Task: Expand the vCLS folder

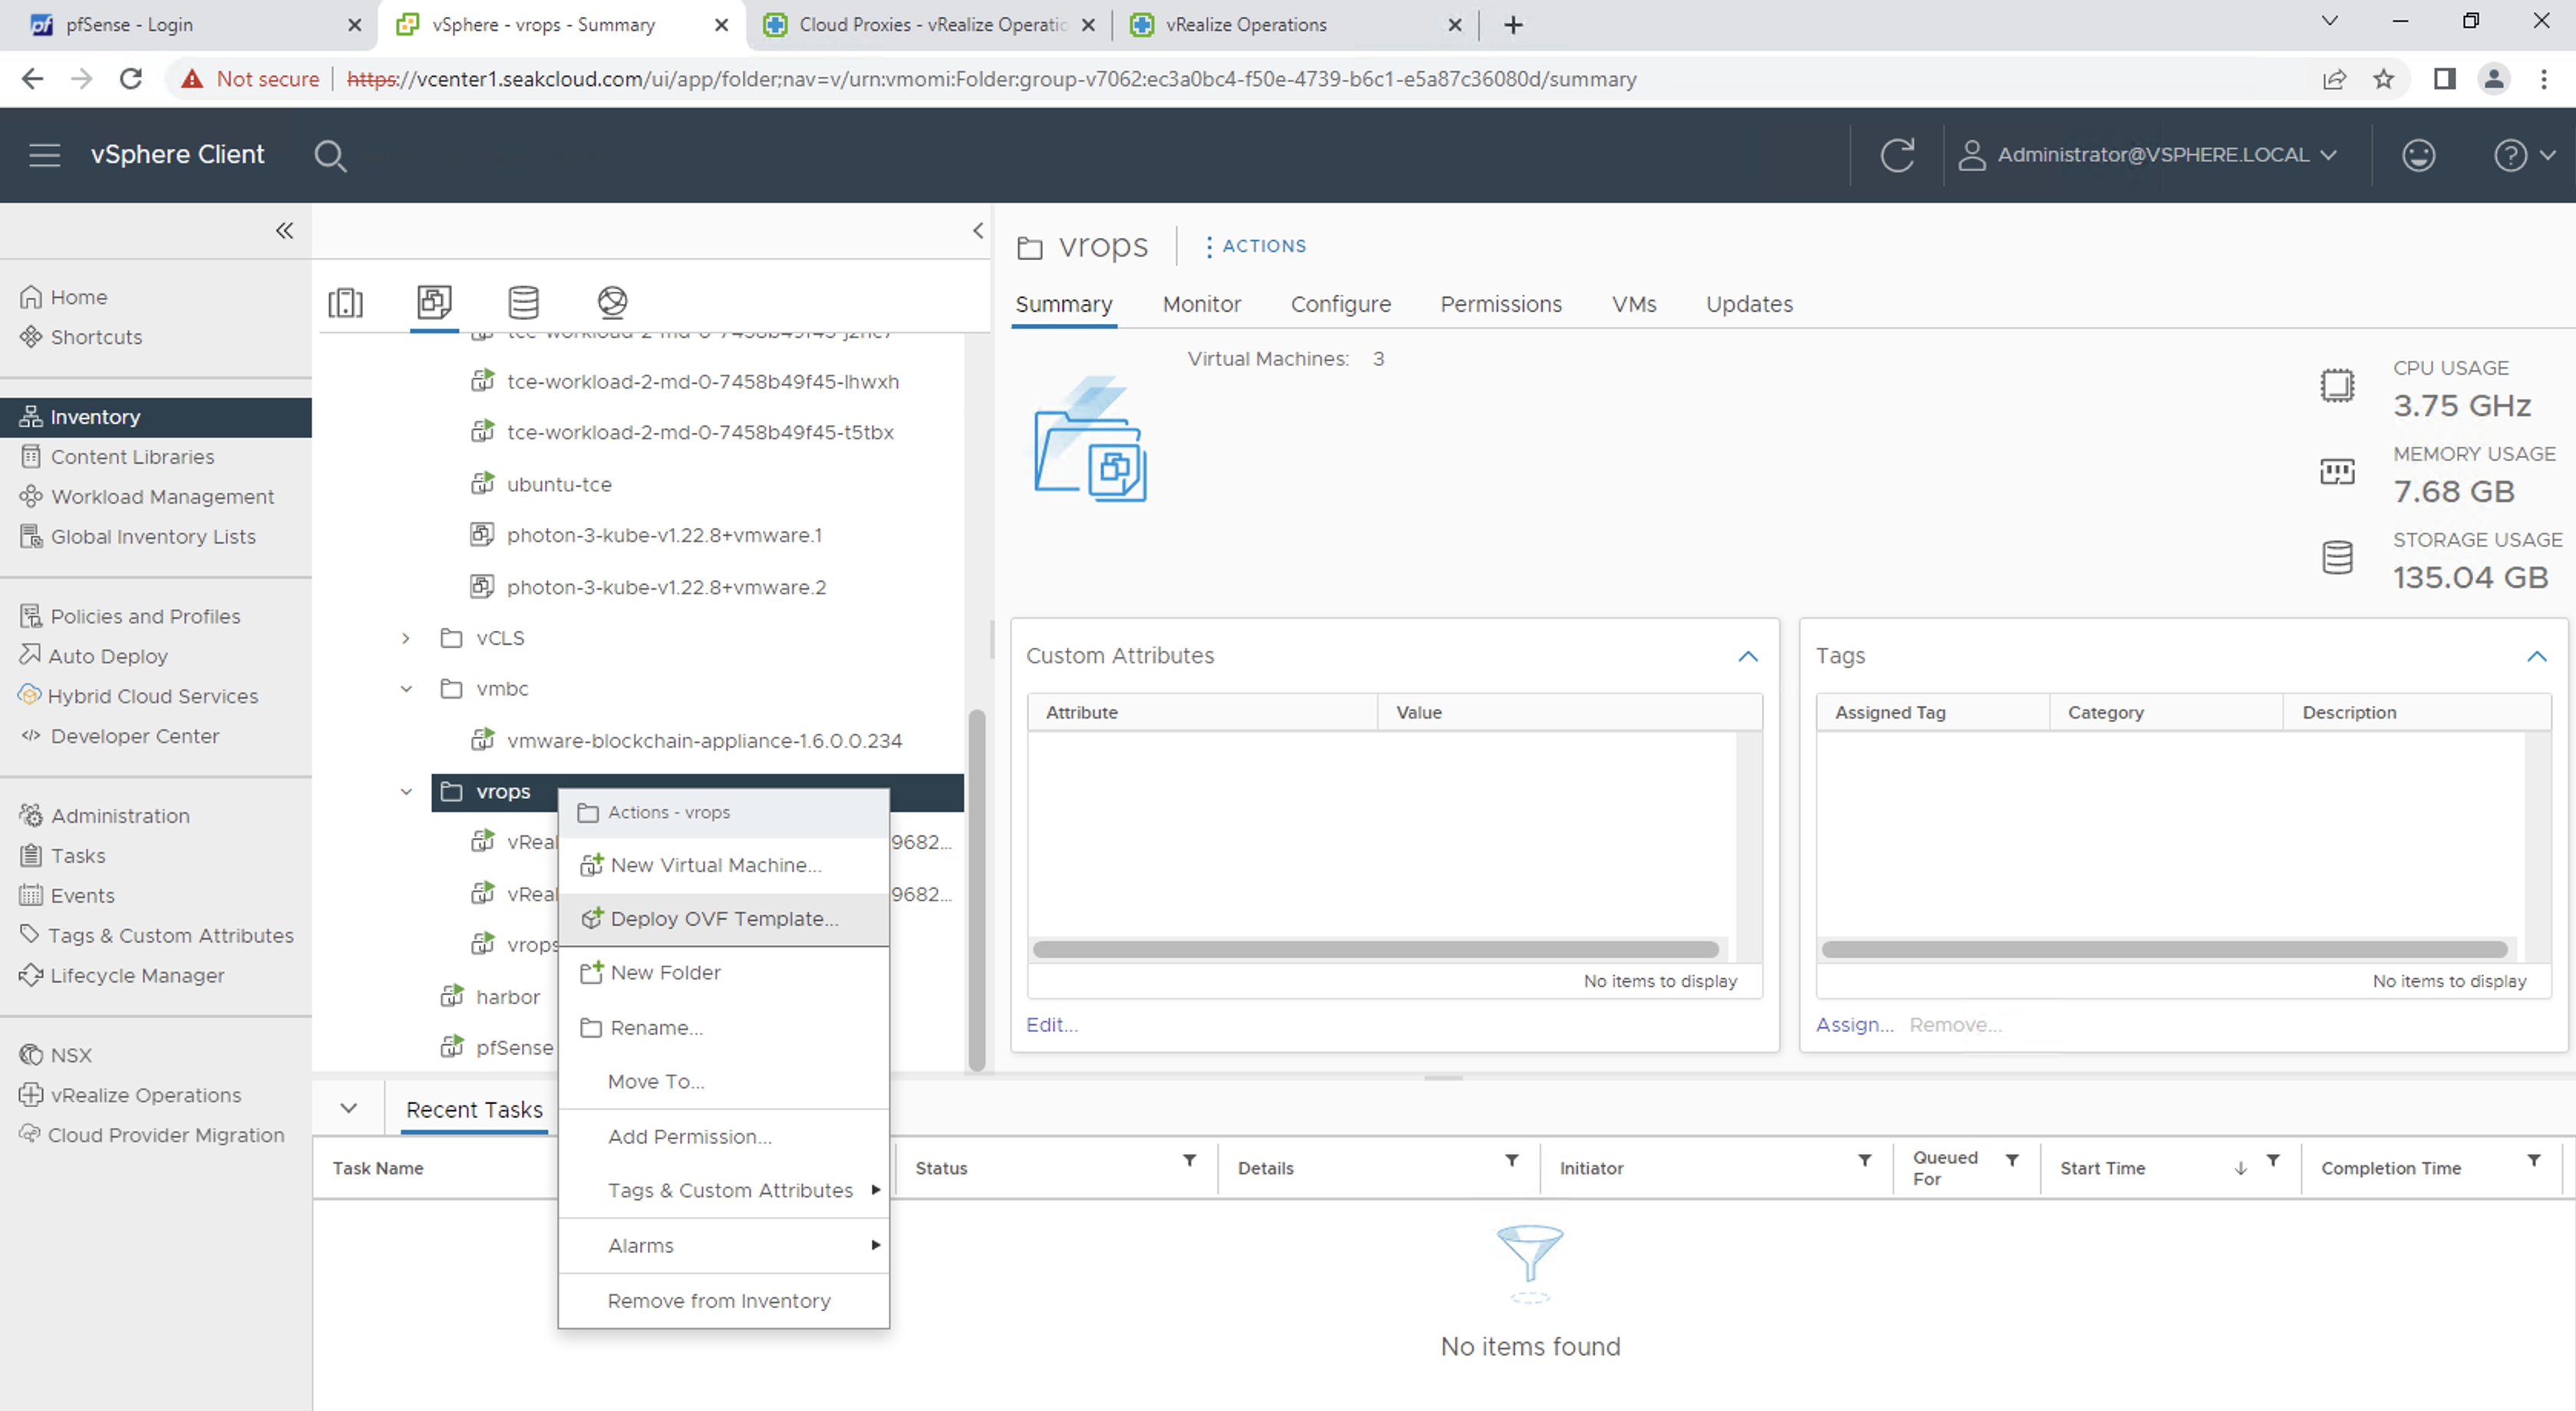Action: click(x=405, y=638)
